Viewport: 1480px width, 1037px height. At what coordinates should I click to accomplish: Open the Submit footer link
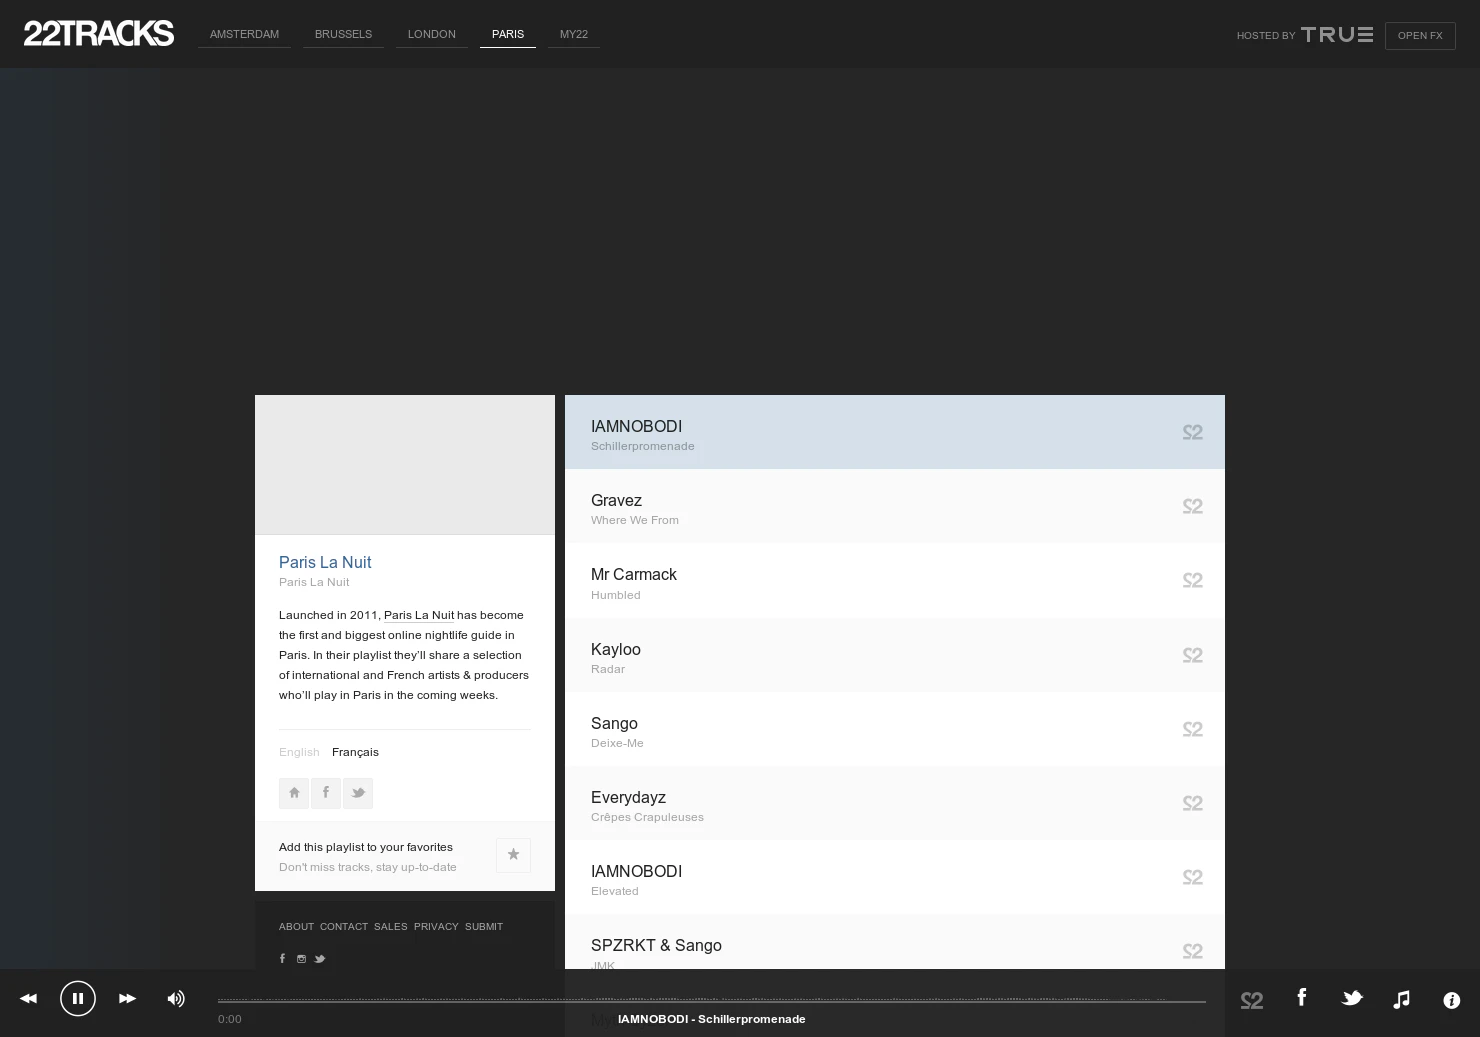[484, 927]
